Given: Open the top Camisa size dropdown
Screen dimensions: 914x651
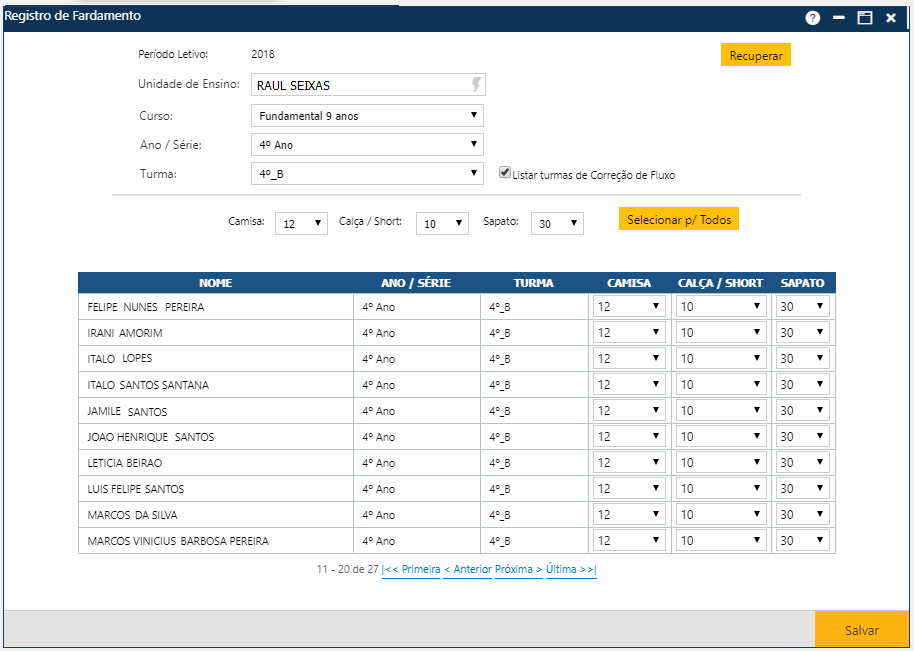Looking at the screenshot, I should [x=301, y=224].
